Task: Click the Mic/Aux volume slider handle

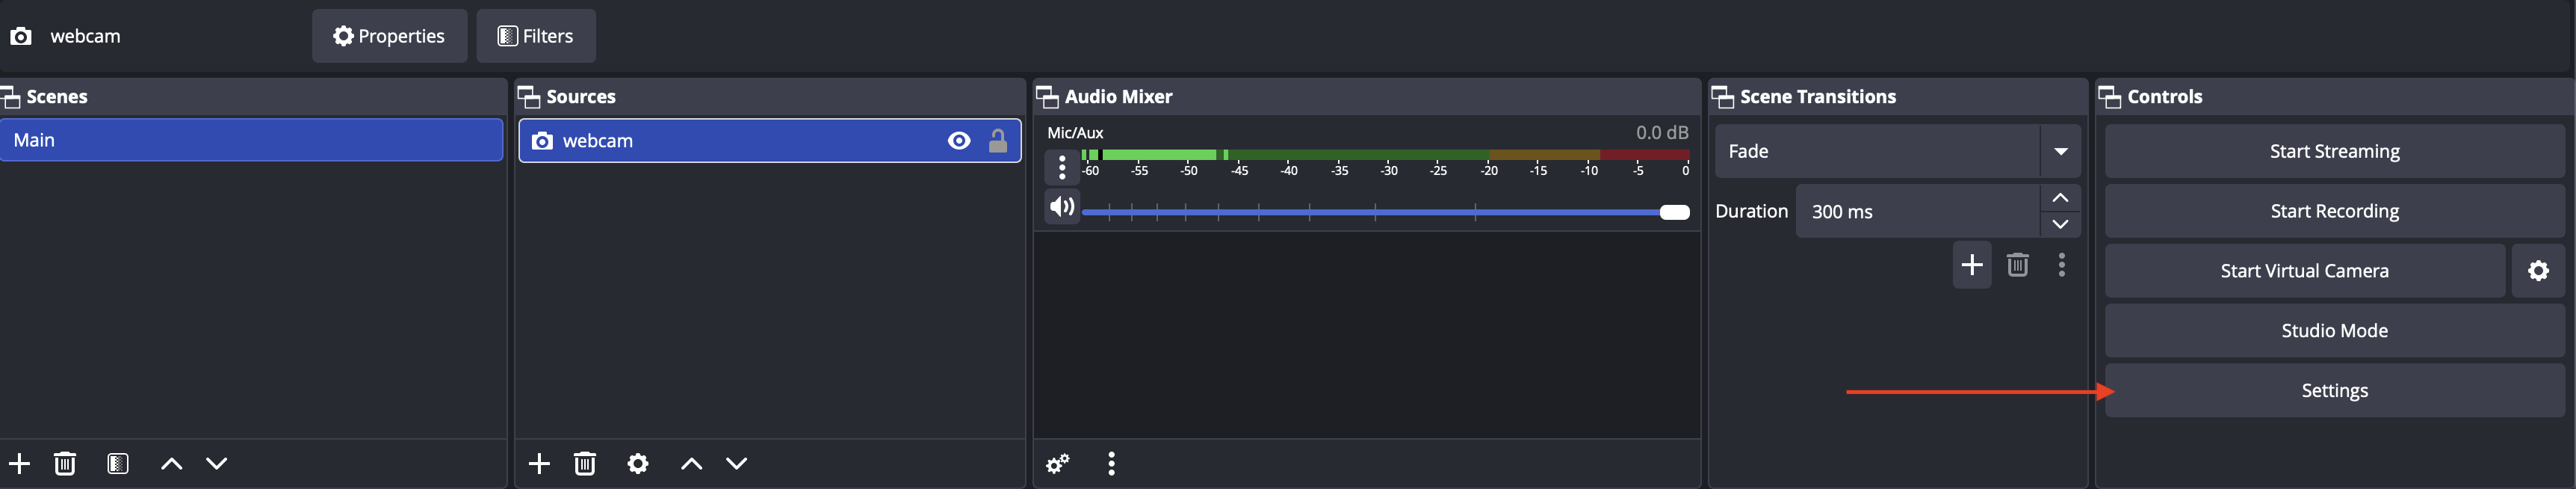Action: coord(1674,212)
